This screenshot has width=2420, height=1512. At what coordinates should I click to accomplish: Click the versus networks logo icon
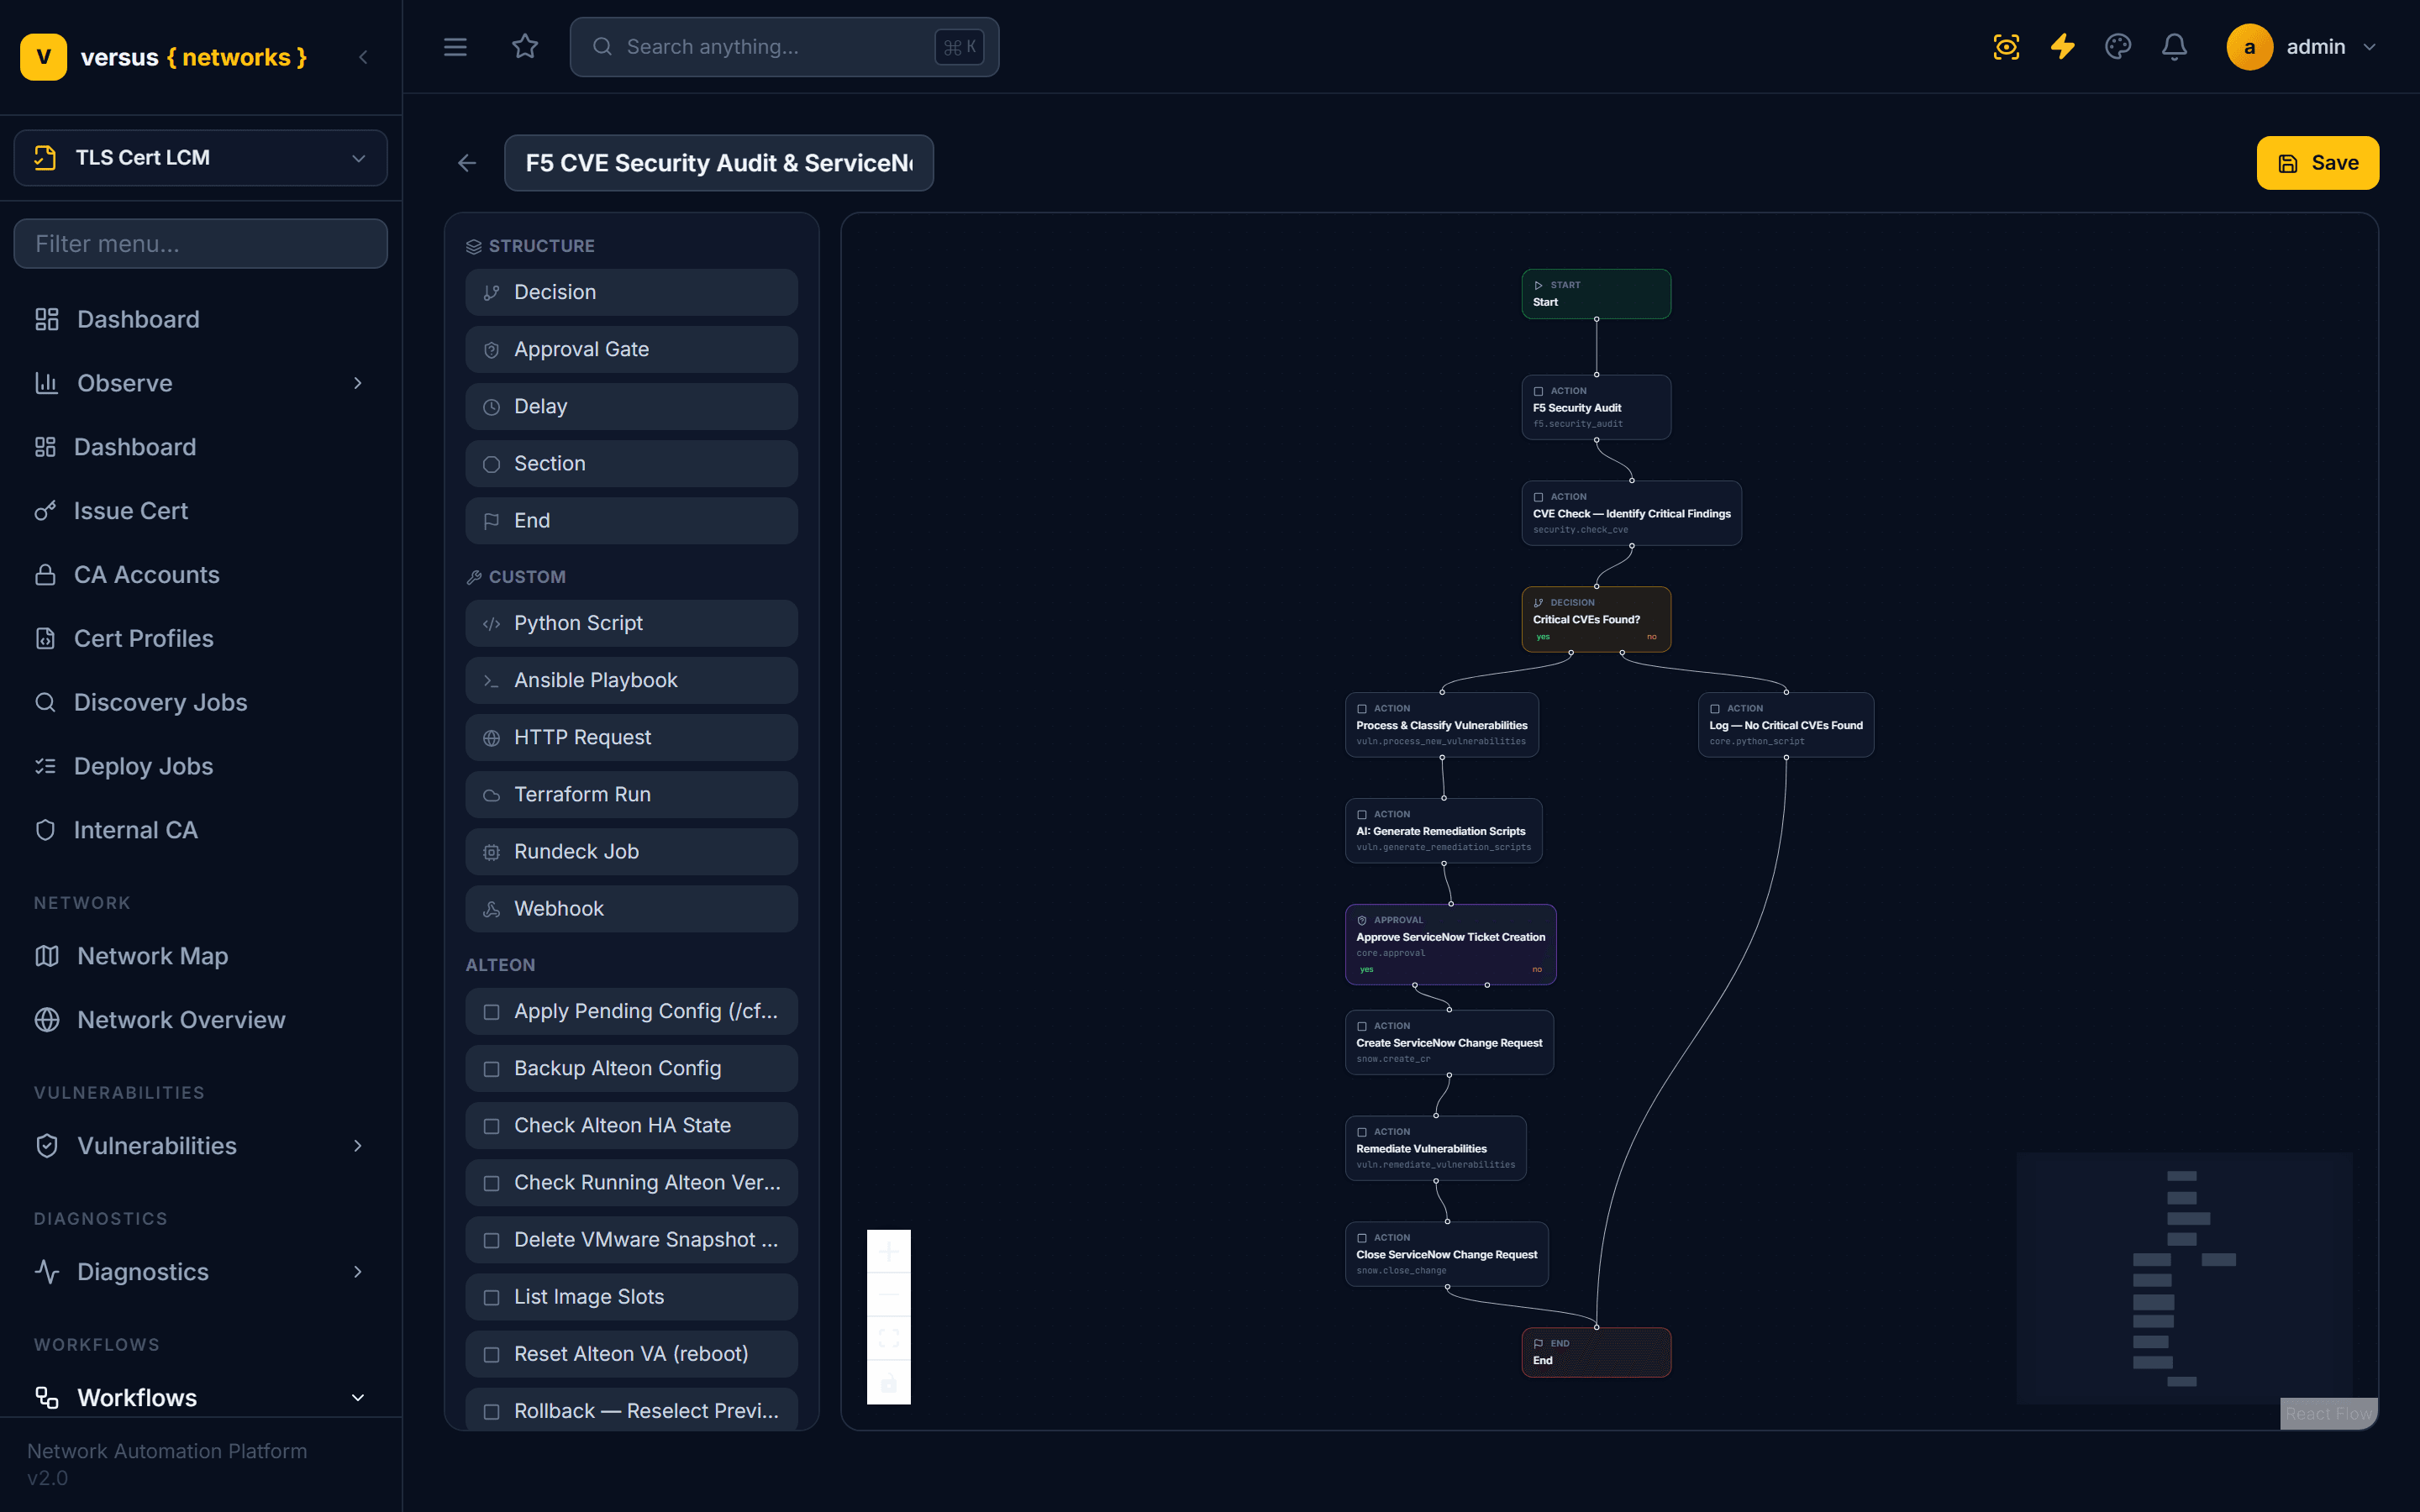point(43,57)
